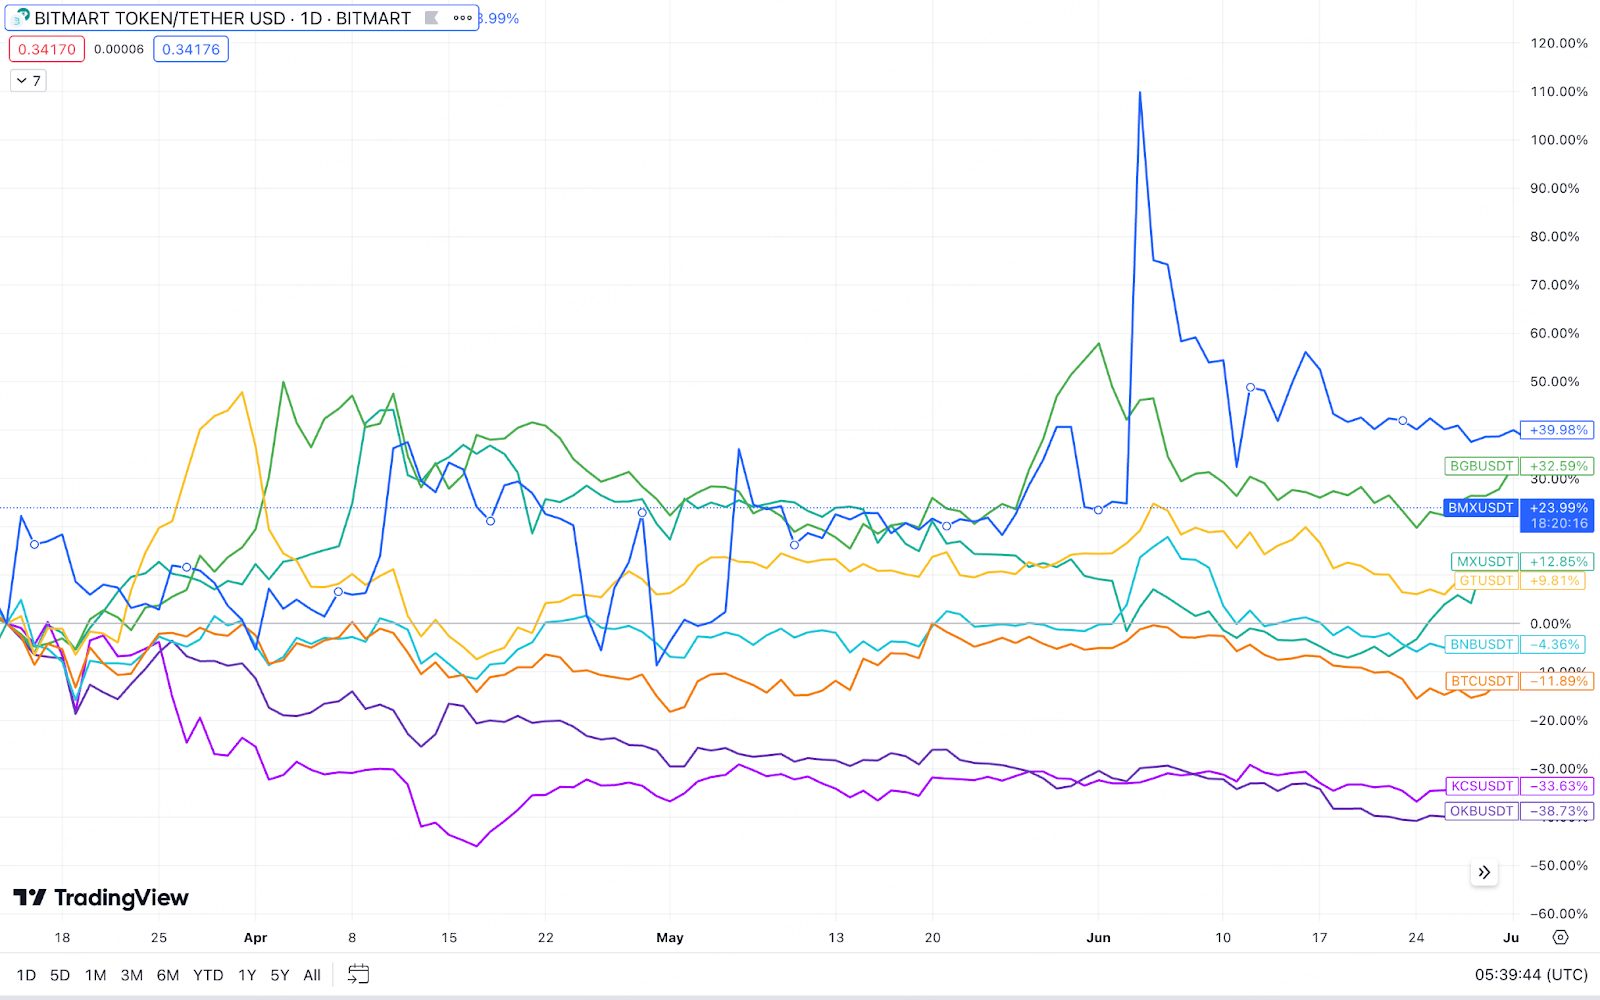Select the OKBUSDT label showing -38.73%
The width and height of the screenshot is (1600, 1000).
pos(1480,812)
